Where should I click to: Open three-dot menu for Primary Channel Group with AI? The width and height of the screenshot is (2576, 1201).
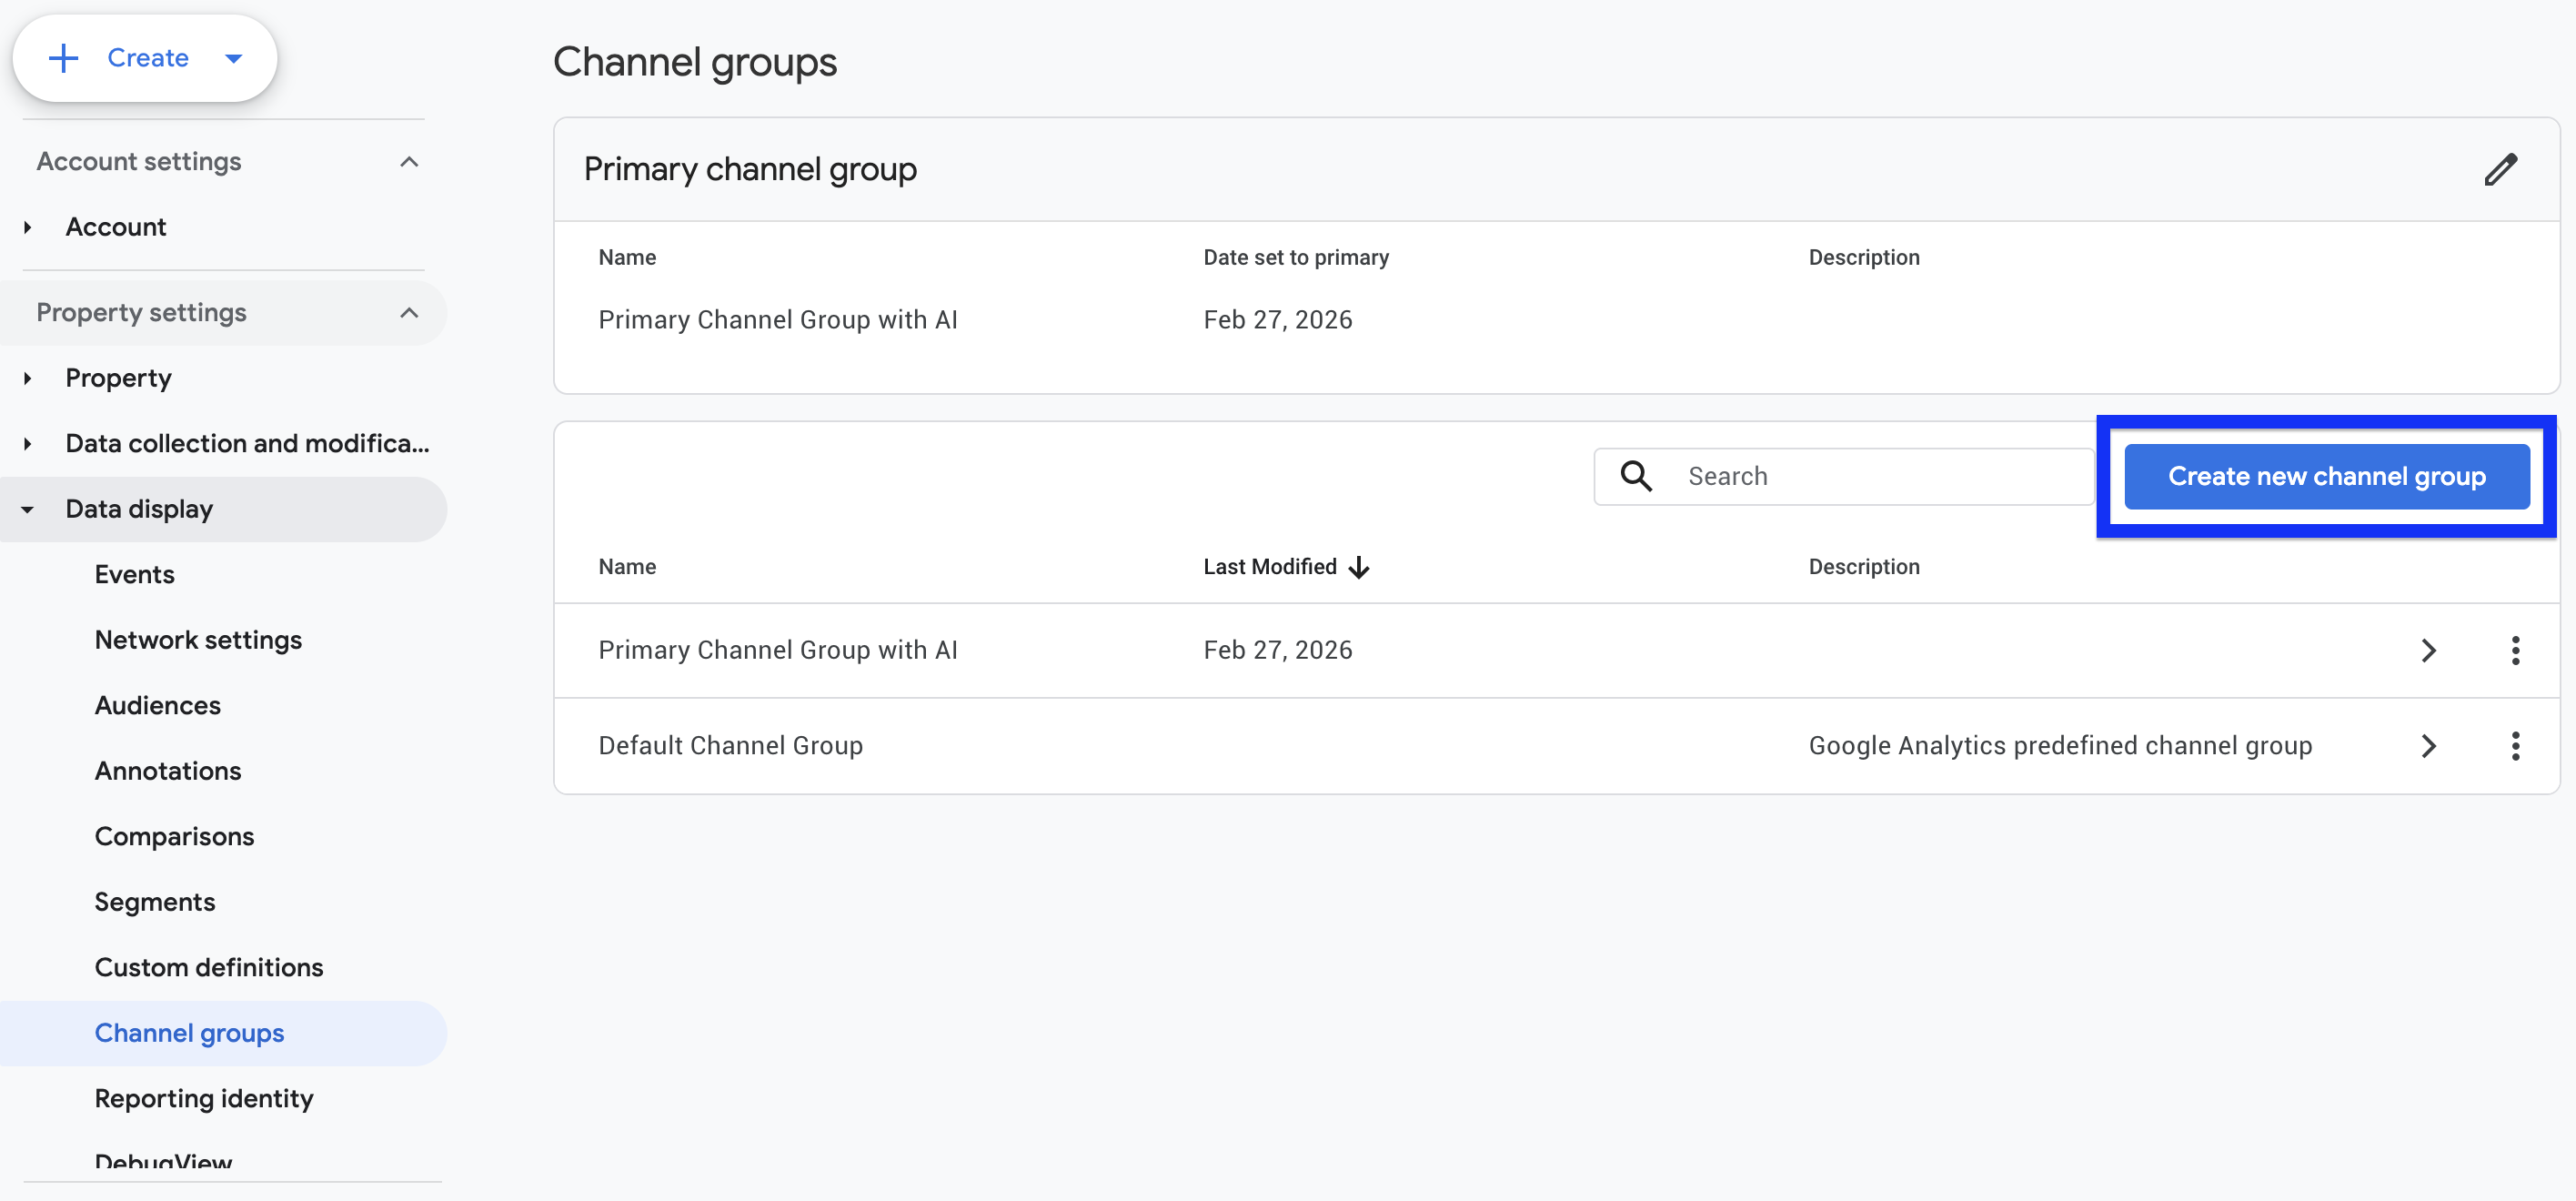(x=2515, y=650)
